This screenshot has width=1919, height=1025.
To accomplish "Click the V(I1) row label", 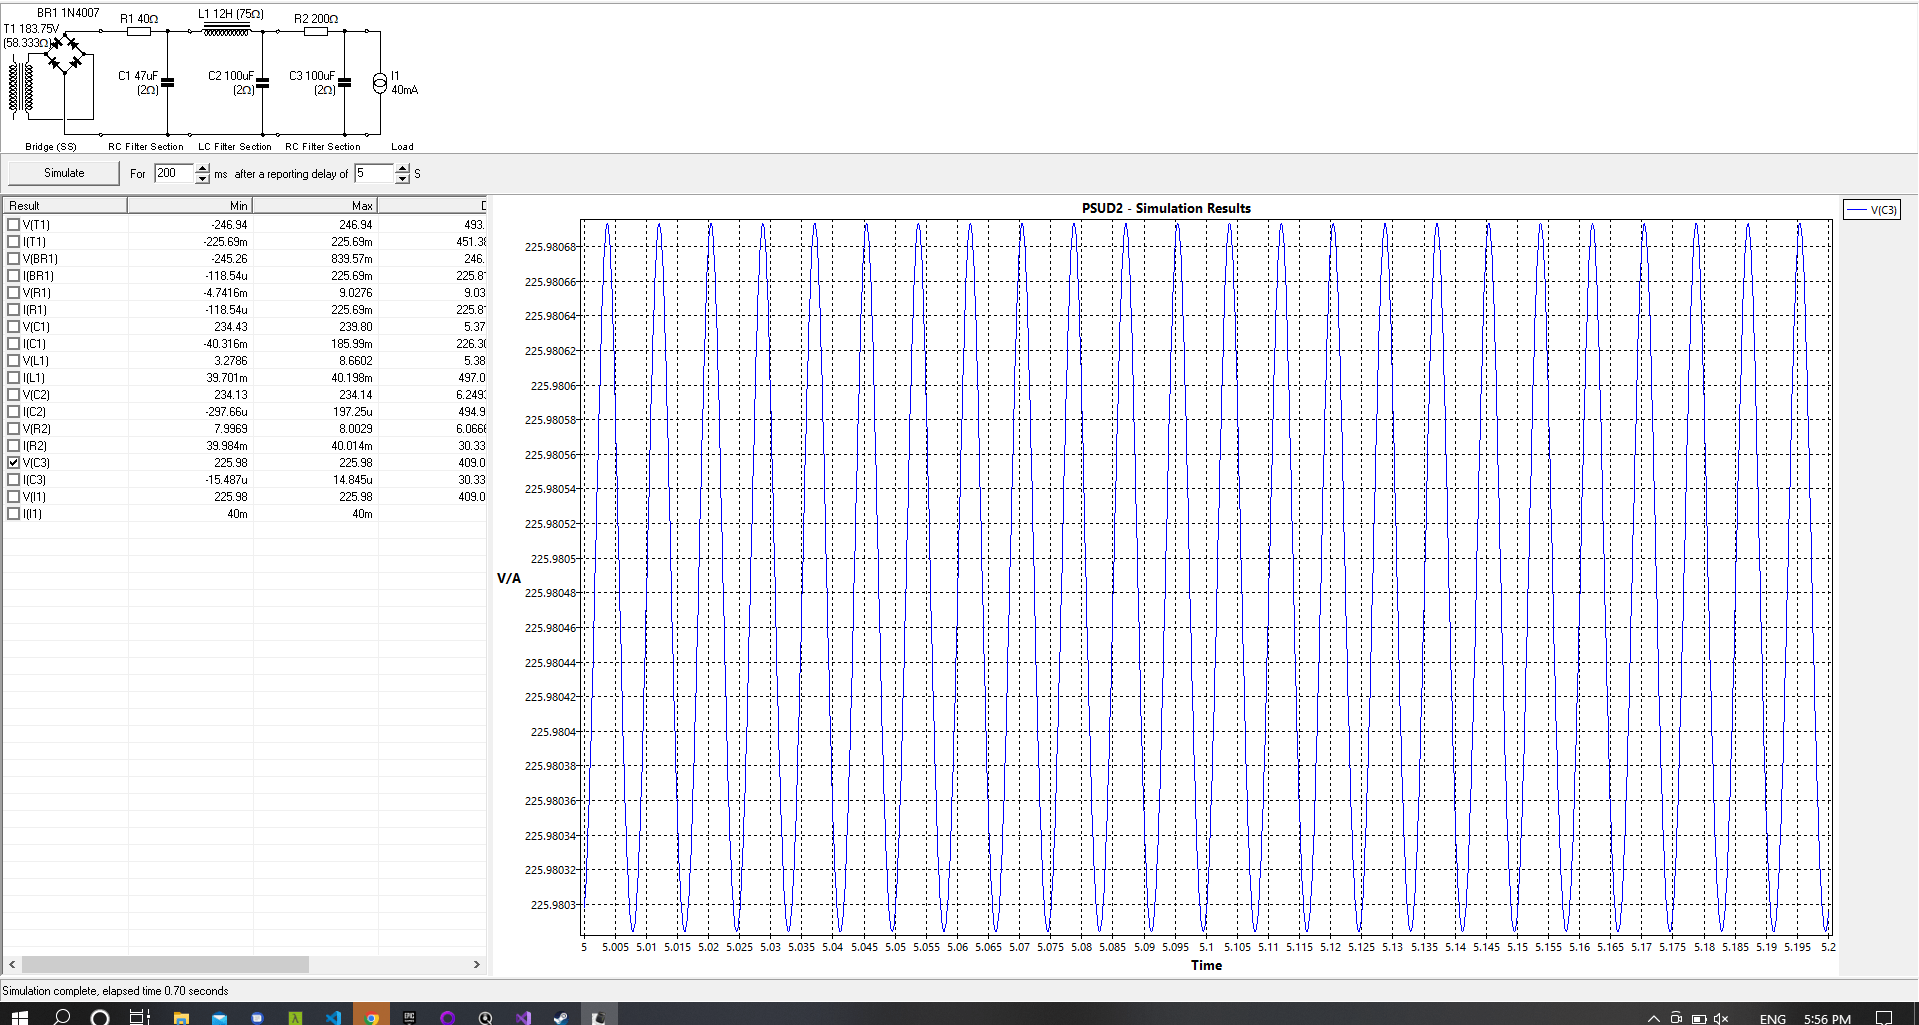I will pos(34,497).
